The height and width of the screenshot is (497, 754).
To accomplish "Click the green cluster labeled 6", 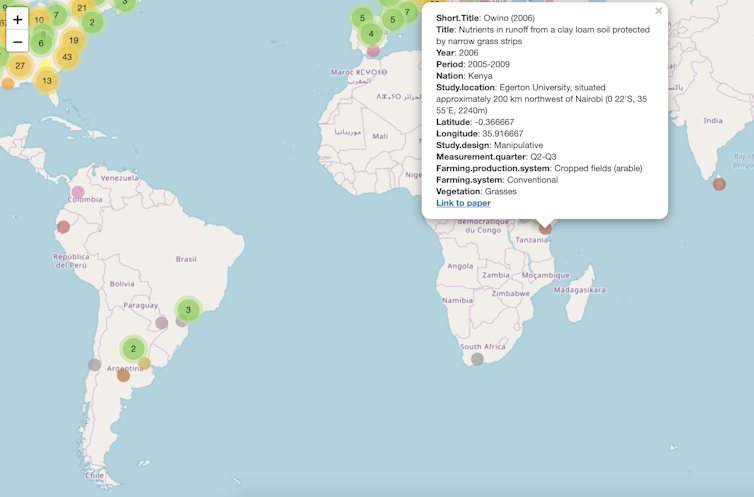I will [x=41, y=43].
